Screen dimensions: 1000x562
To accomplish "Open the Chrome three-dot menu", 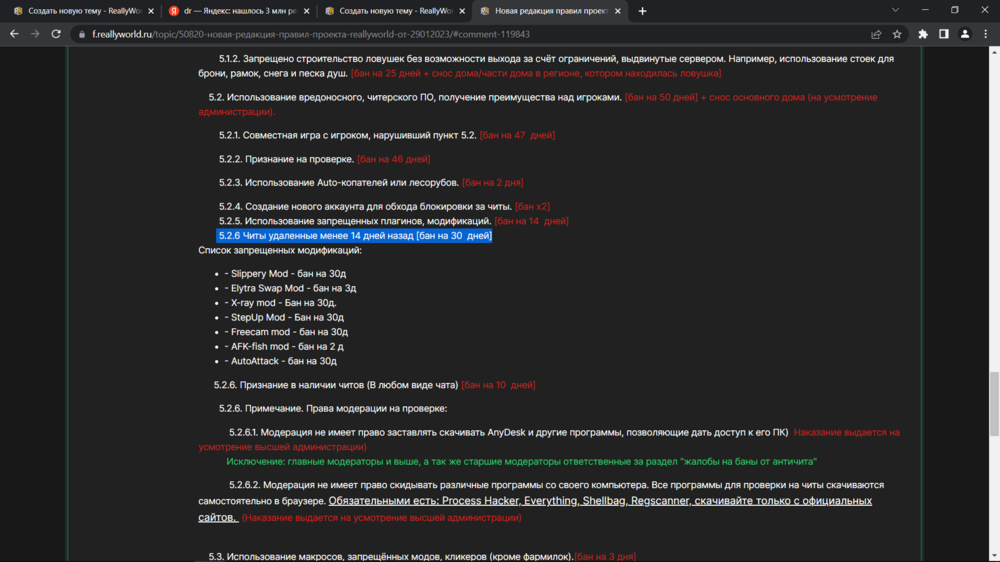I will (986, 34).
